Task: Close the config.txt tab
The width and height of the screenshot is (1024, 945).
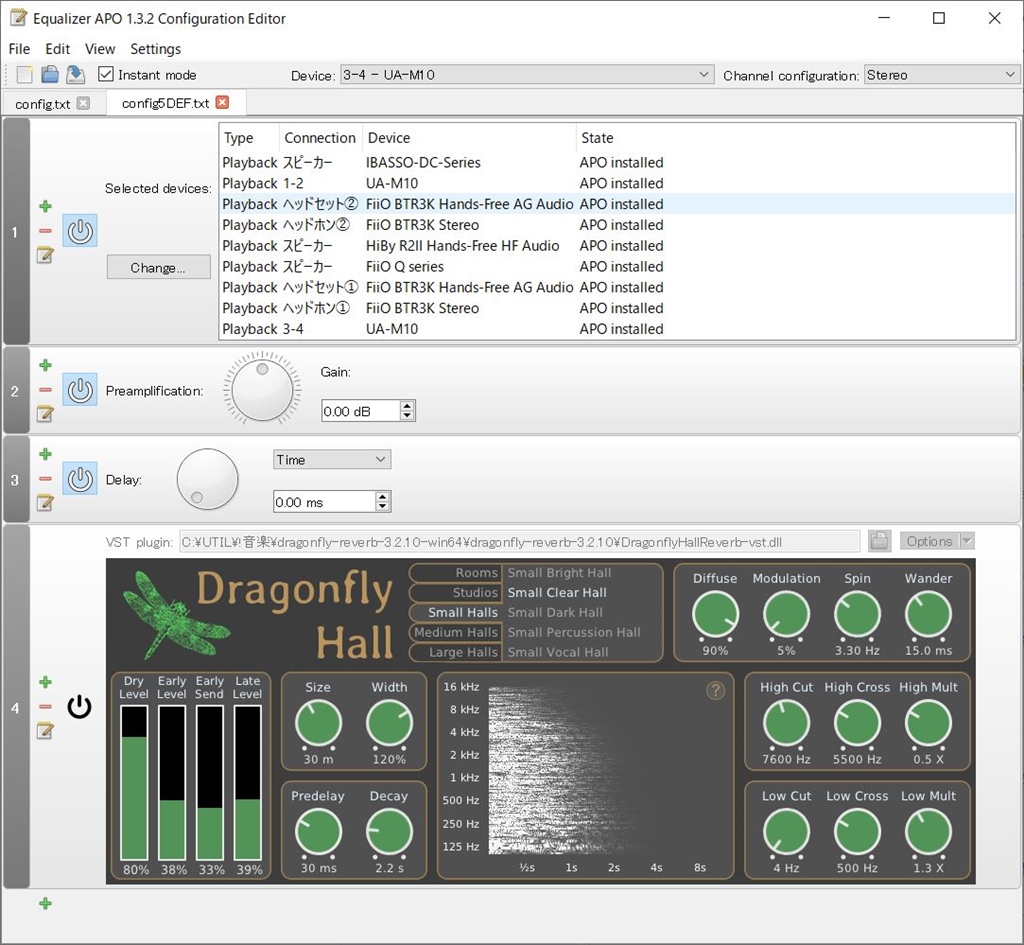Action: 83,103
